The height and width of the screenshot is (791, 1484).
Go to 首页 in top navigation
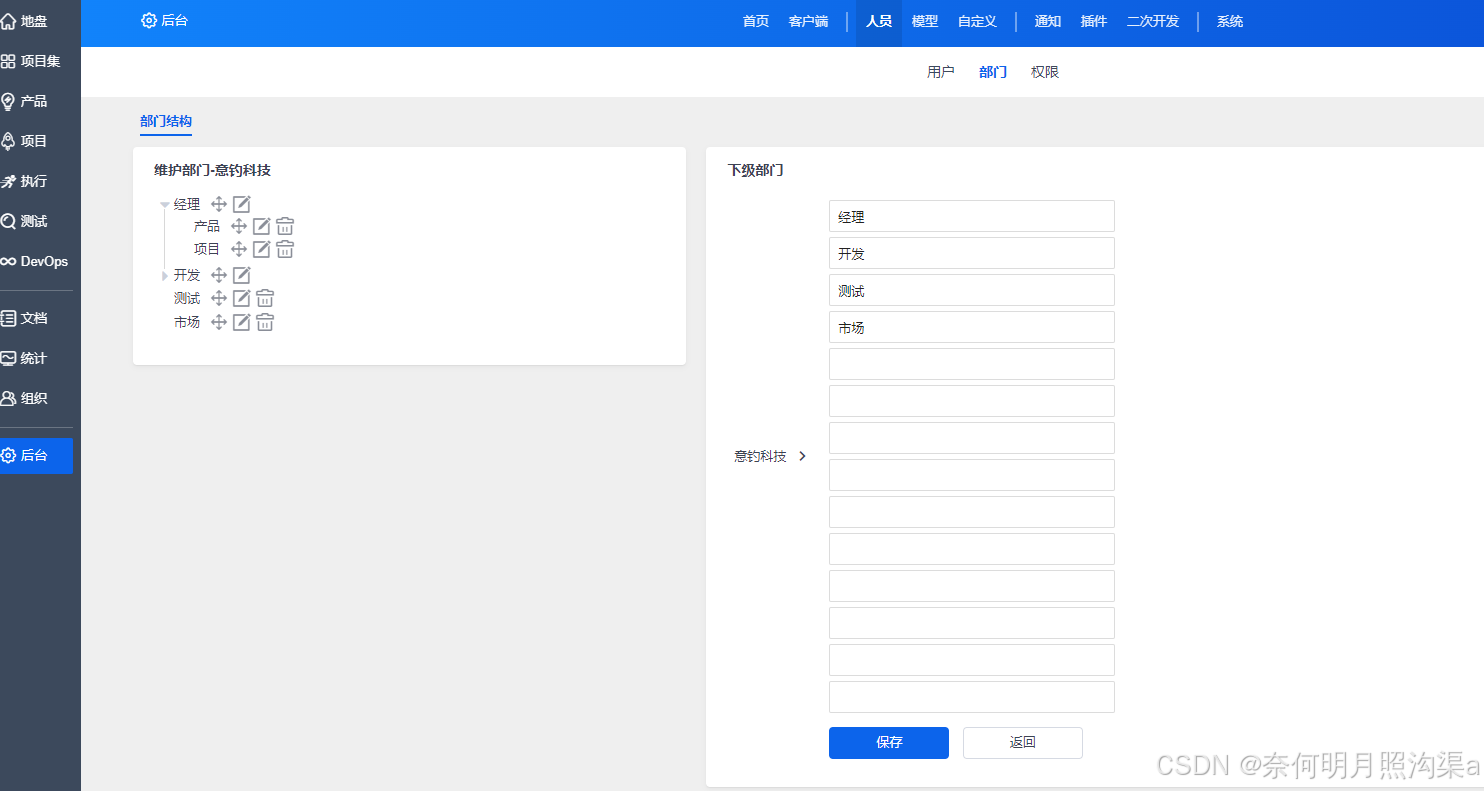756,21
